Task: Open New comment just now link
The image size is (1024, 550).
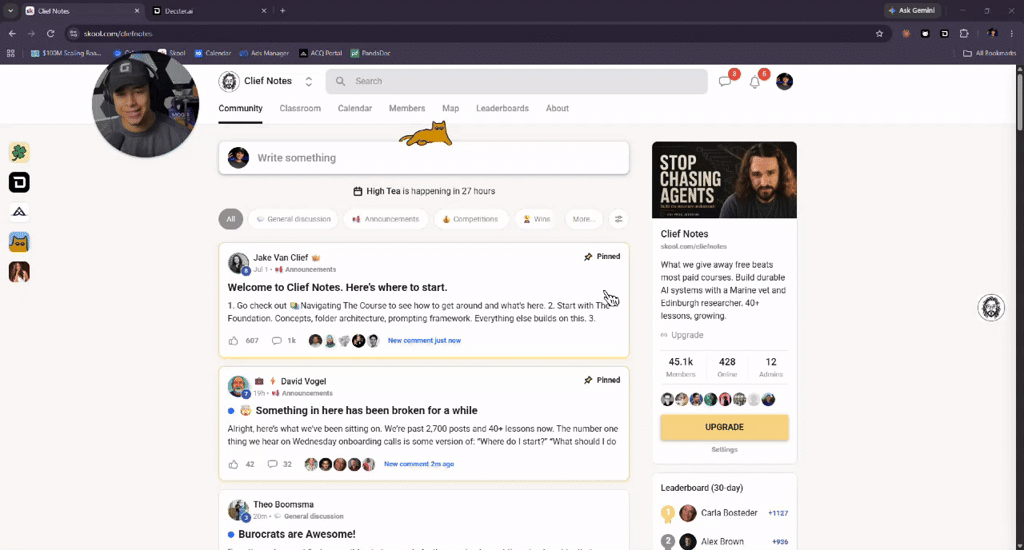Action: [424, 340]
